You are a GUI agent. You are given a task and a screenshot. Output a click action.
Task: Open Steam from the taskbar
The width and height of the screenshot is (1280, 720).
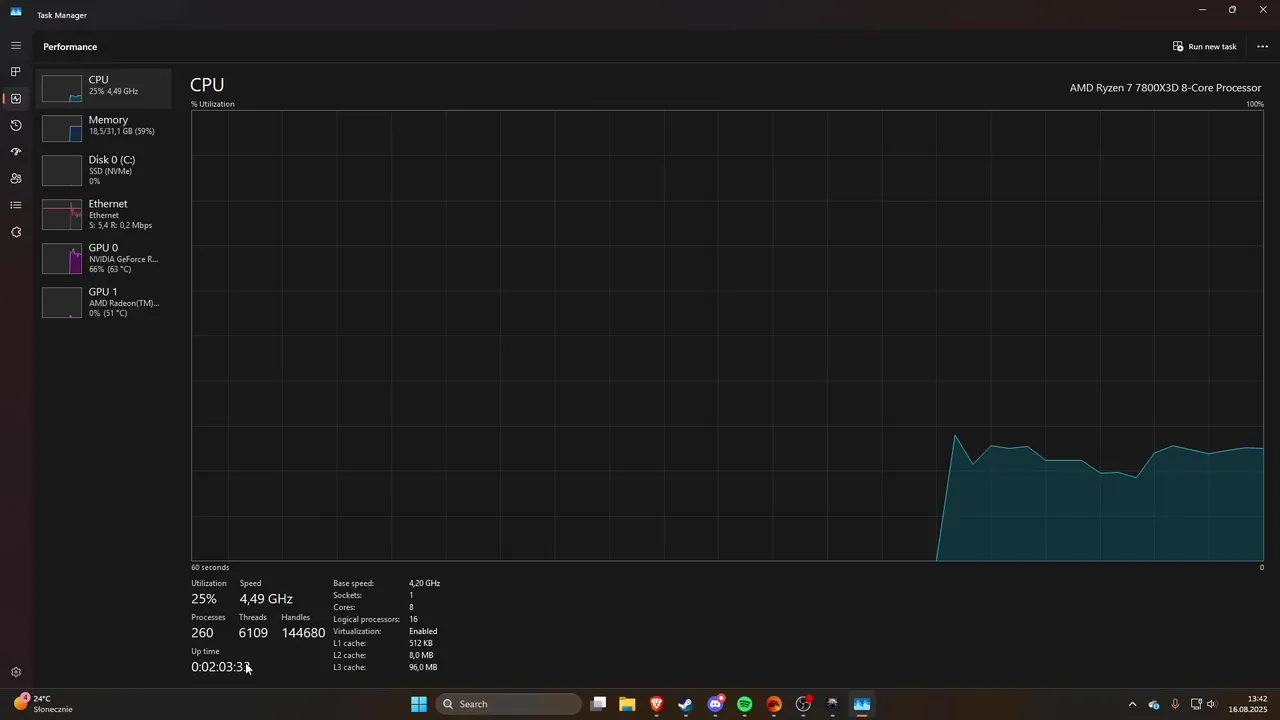(x=686, y=704)
